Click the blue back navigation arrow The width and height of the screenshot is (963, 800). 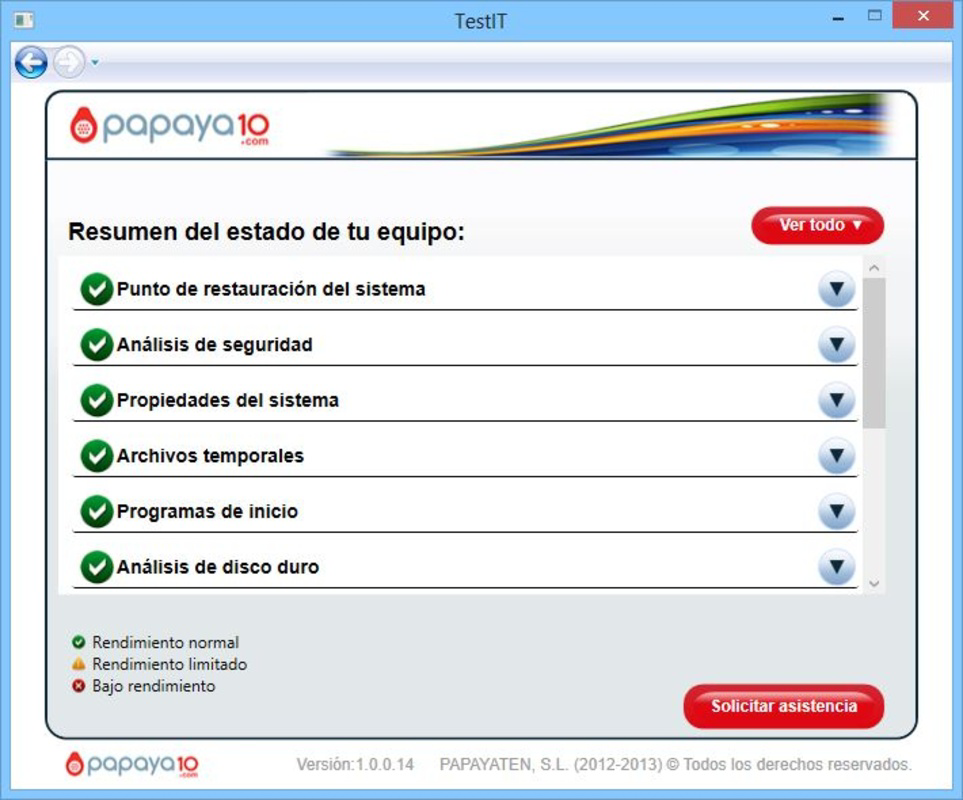click(31, 62)
